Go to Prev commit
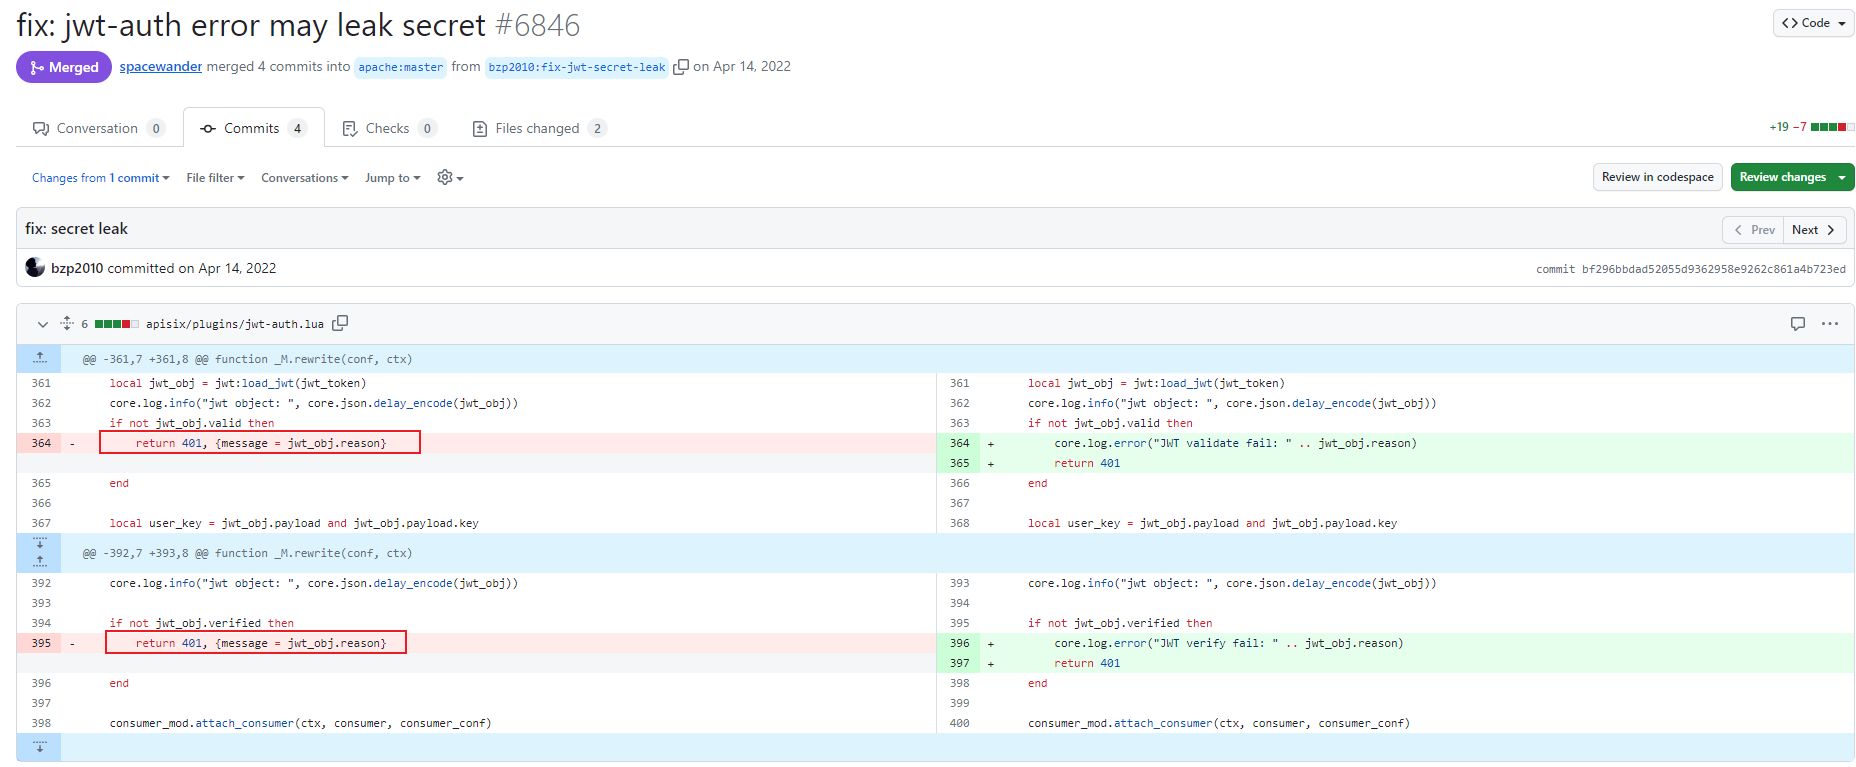Image resolution: width=1856 pixels, height=767 pixels. (1754, 230)
